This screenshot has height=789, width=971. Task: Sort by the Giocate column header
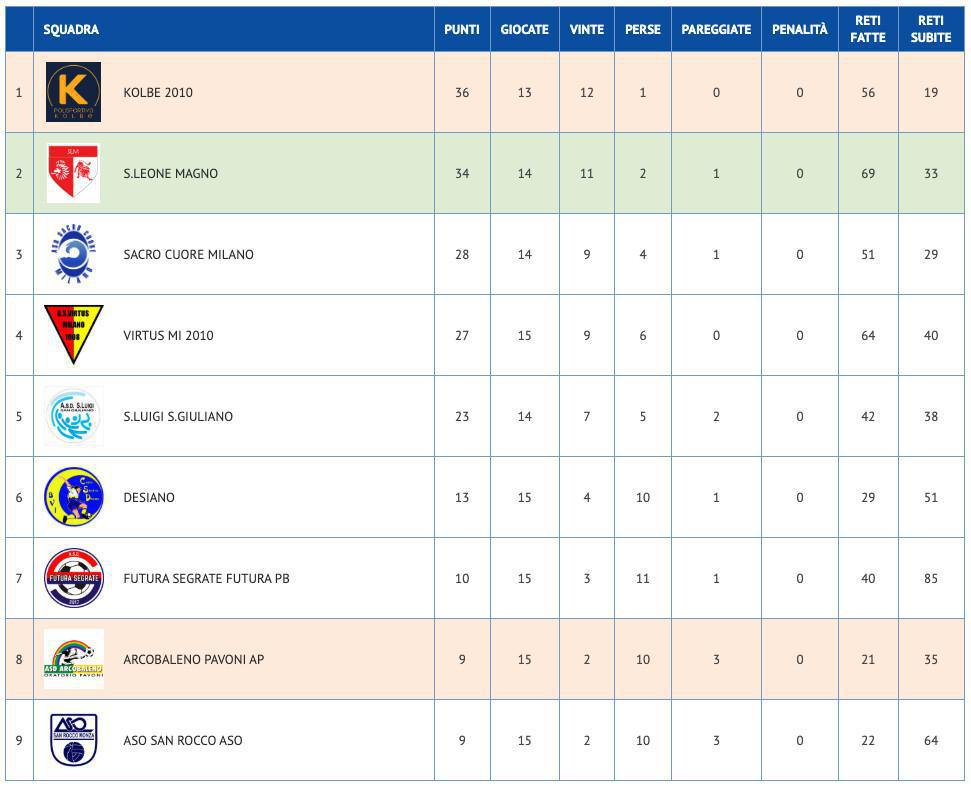(x=524, y=29)
